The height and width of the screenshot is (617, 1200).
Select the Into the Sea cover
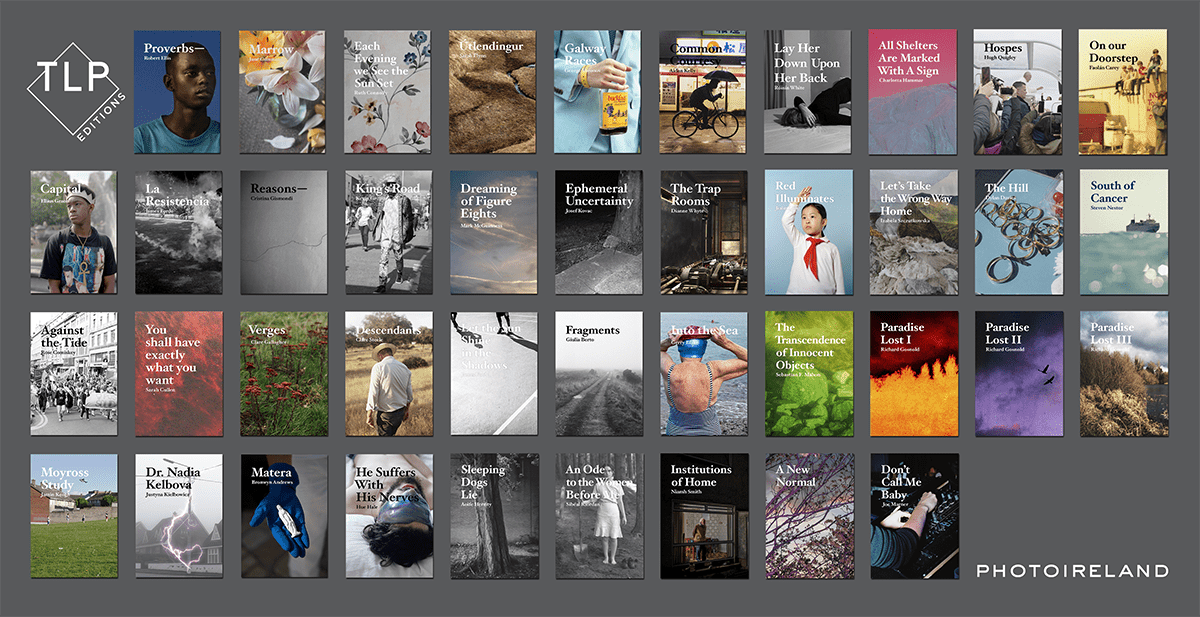tap(702, 373)
